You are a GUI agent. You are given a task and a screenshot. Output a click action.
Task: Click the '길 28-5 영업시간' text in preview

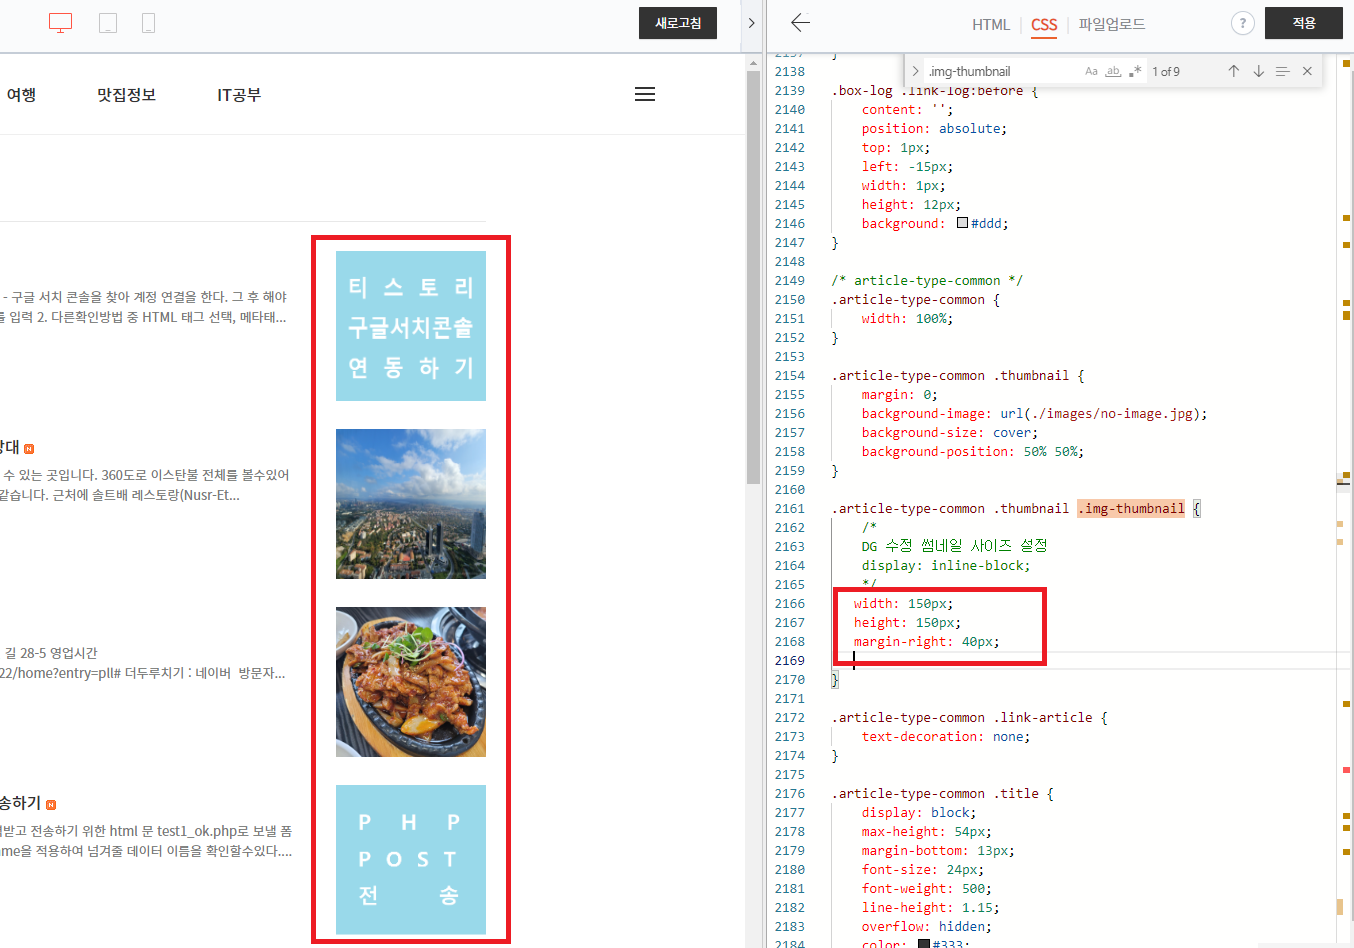click(51, 653)
